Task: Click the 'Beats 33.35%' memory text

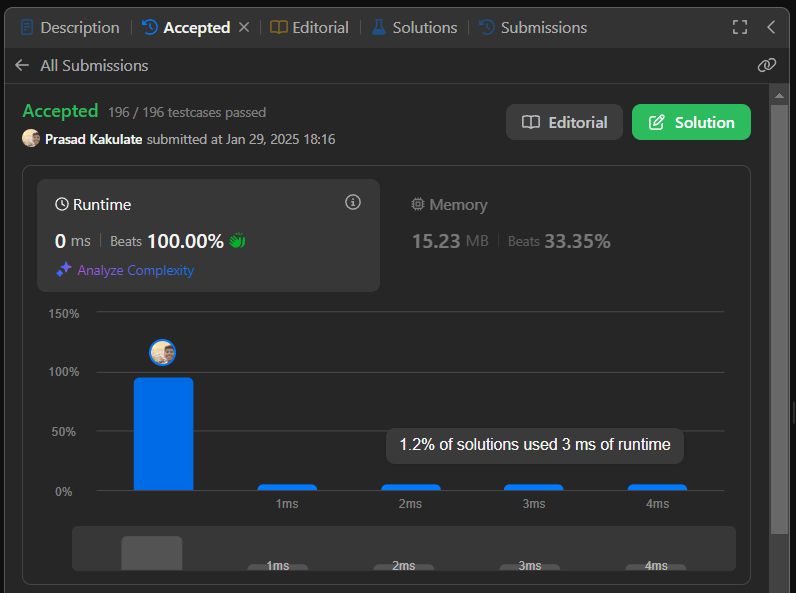Action: (559, 241)
